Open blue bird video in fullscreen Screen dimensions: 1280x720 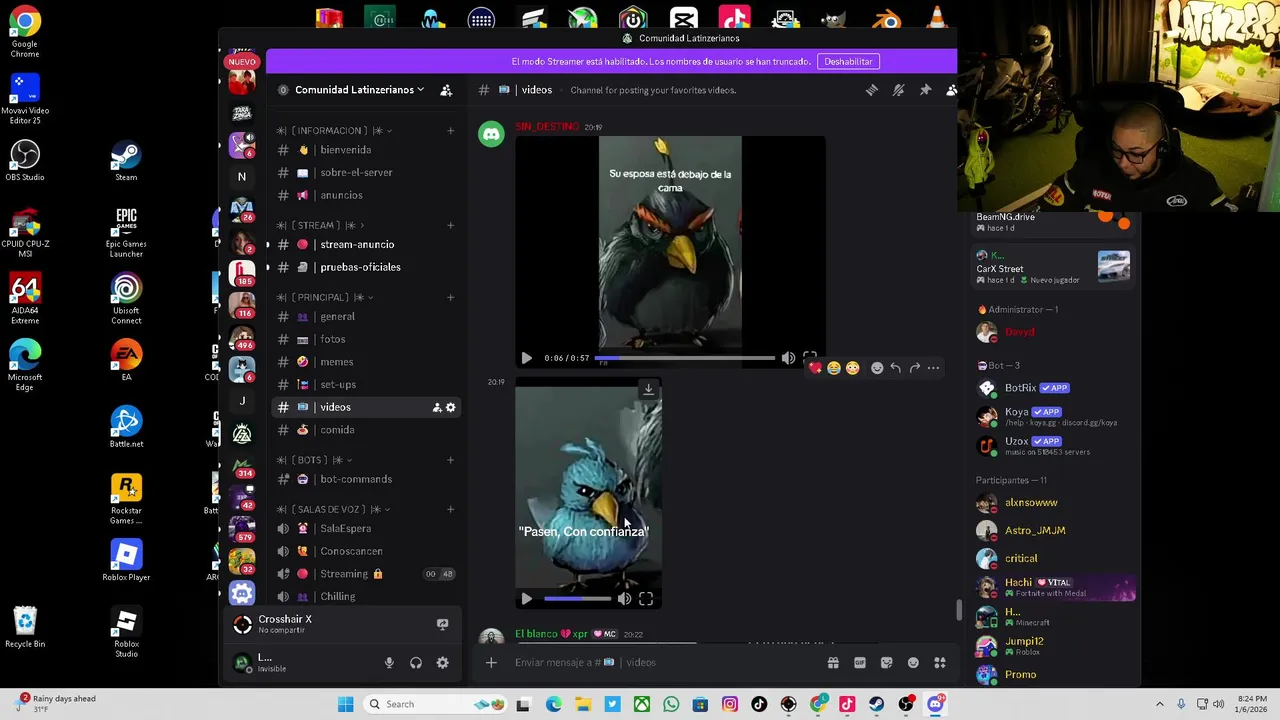(x=646, y=599)
